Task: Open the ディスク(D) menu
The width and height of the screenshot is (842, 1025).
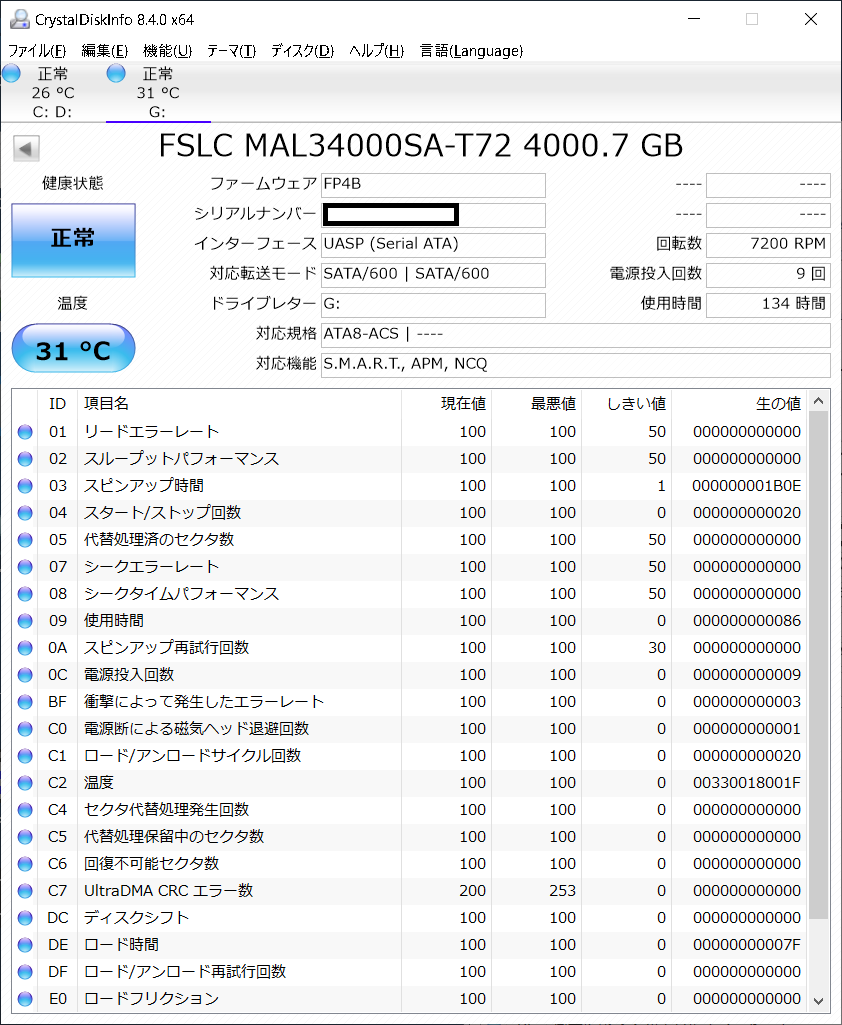Action: point(303,51)
